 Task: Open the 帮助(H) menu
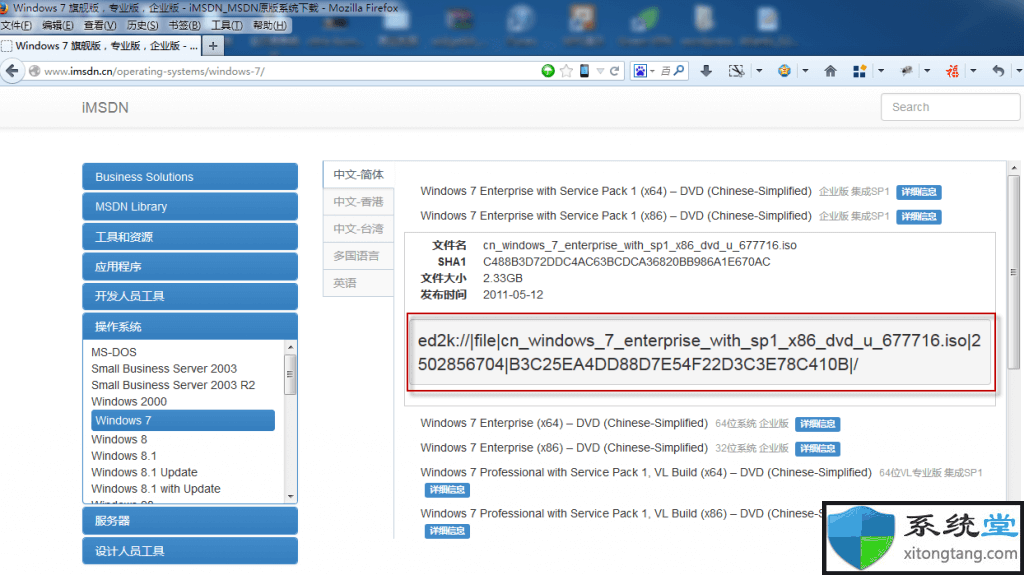[269, 25]
